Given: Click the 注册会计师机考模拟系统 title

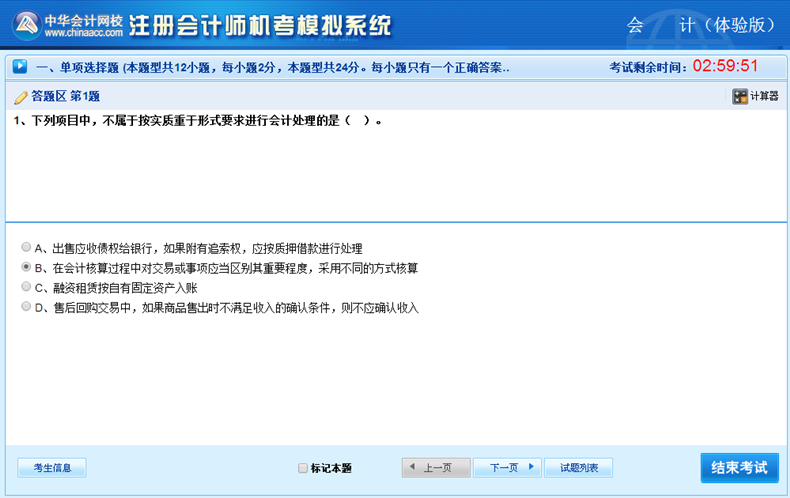Looking at the screenshot, I should coord(260,25).
